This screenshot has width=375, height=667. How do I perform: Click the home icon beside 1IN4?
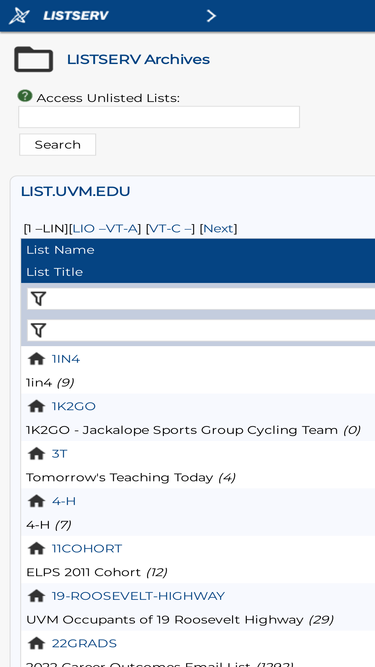coord(37,359)
